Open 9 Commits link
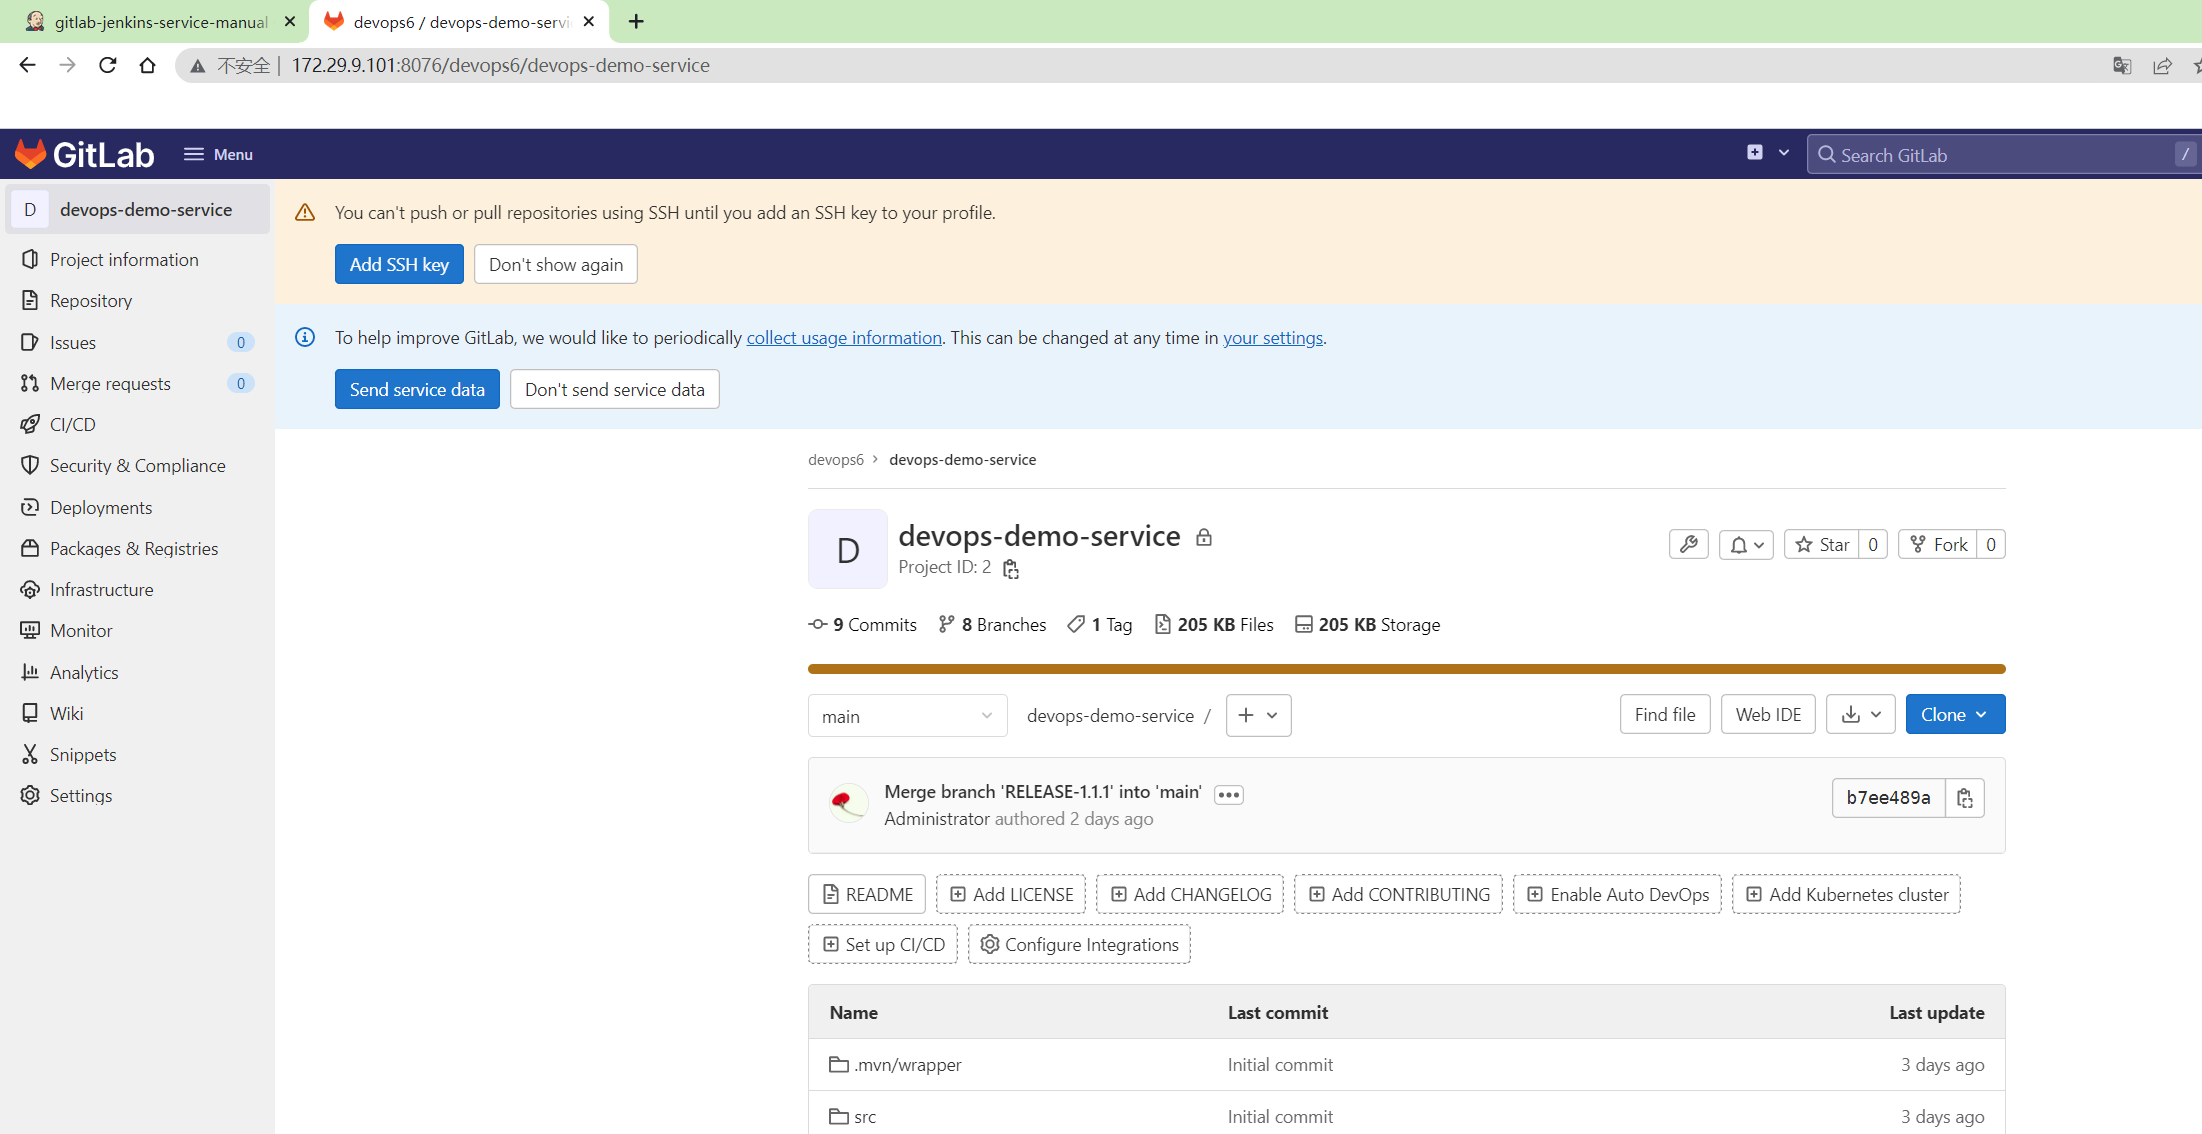Viewport: 2202px width, 1134px height. pos(863,624)
